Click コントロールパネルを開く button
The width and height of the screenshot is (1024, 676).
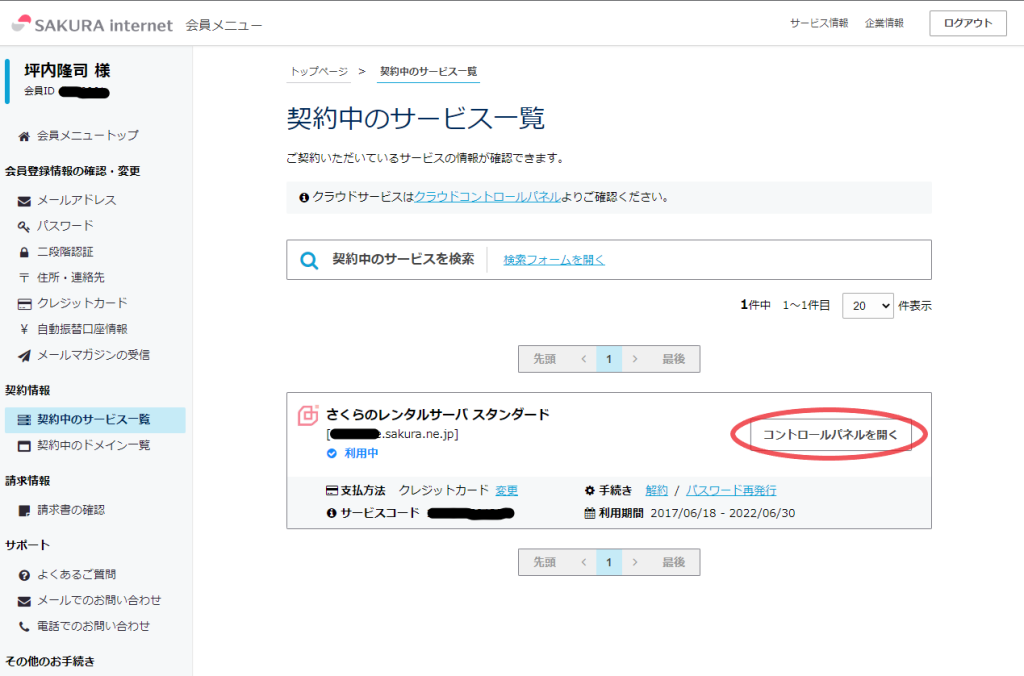coord(830,435)
